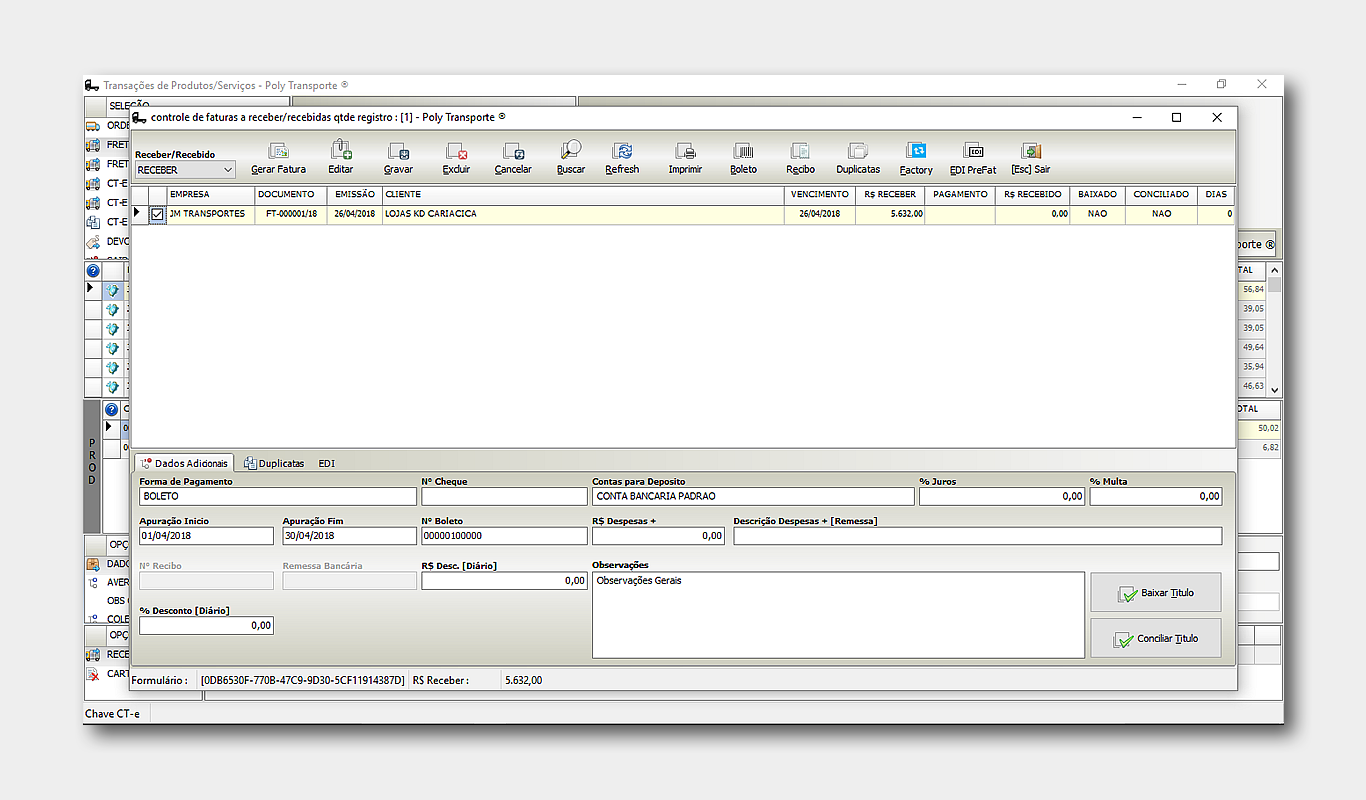This screenshot has height=800, width=1366.
Task: Click the FT-000001/18 document cell
Action: point(293,214)
